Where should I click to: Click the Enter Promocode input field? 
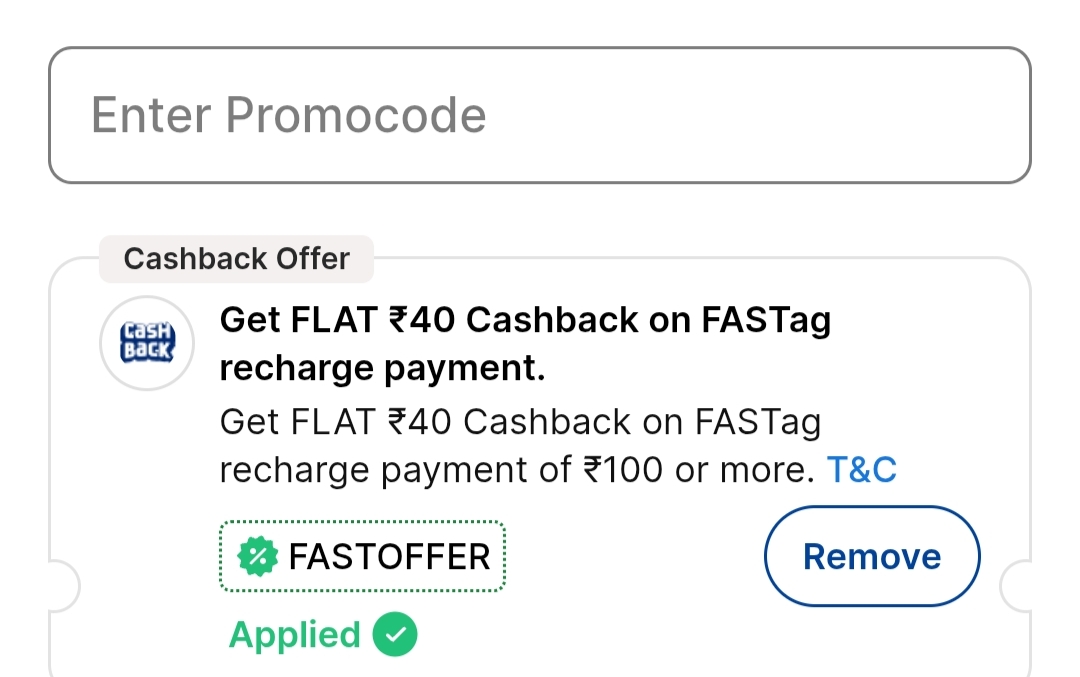(x=539, y=115)
